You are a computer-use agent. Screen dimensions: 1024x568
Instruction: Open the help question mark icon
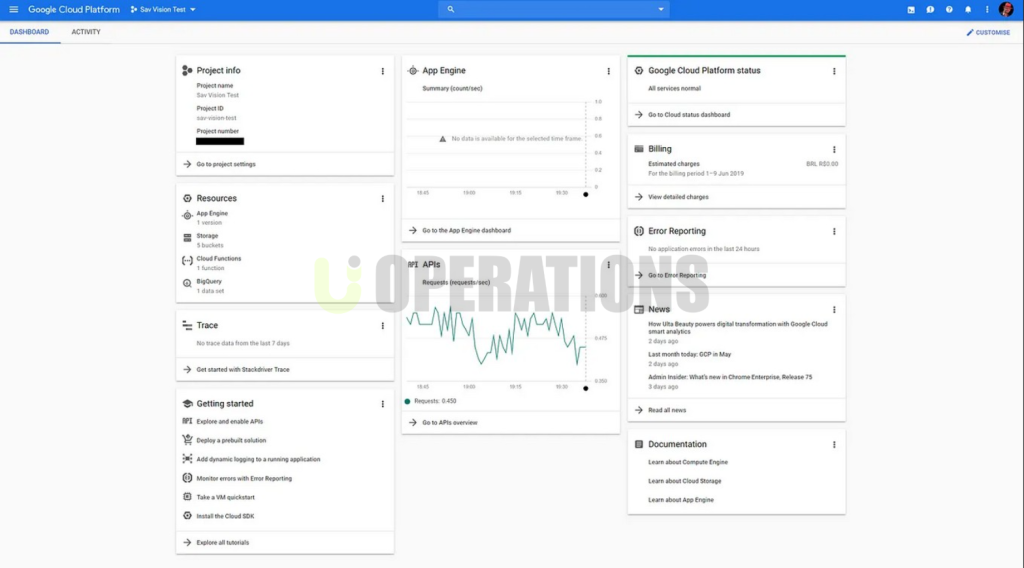click(x=949, y=10)
